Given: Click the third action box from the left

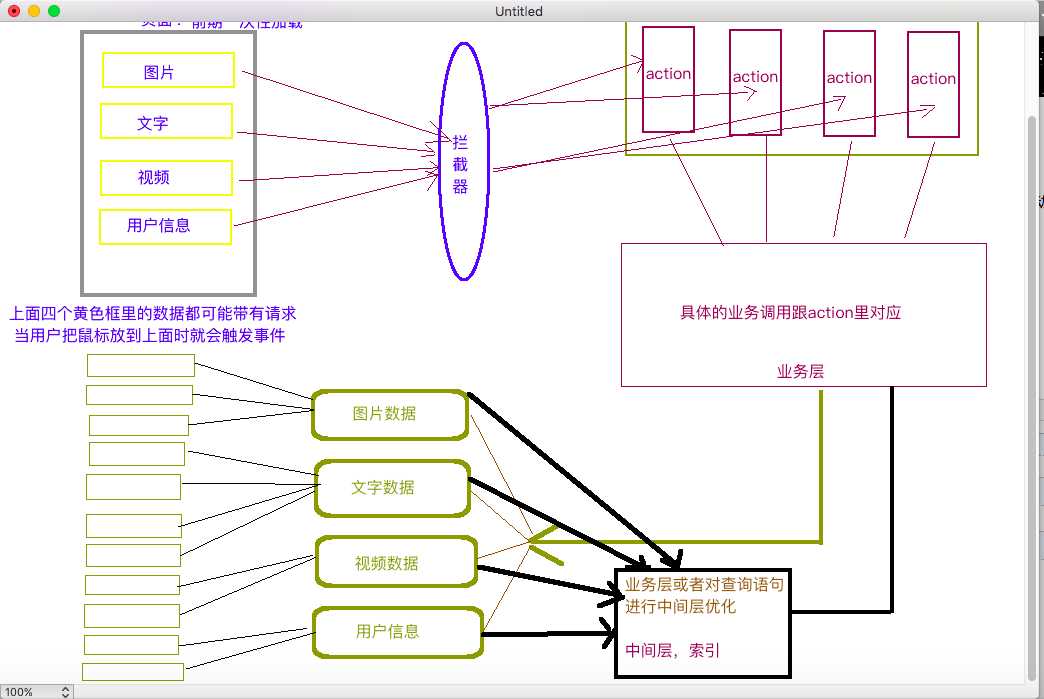Looking at the screenshot, I should tap(849, 83).
